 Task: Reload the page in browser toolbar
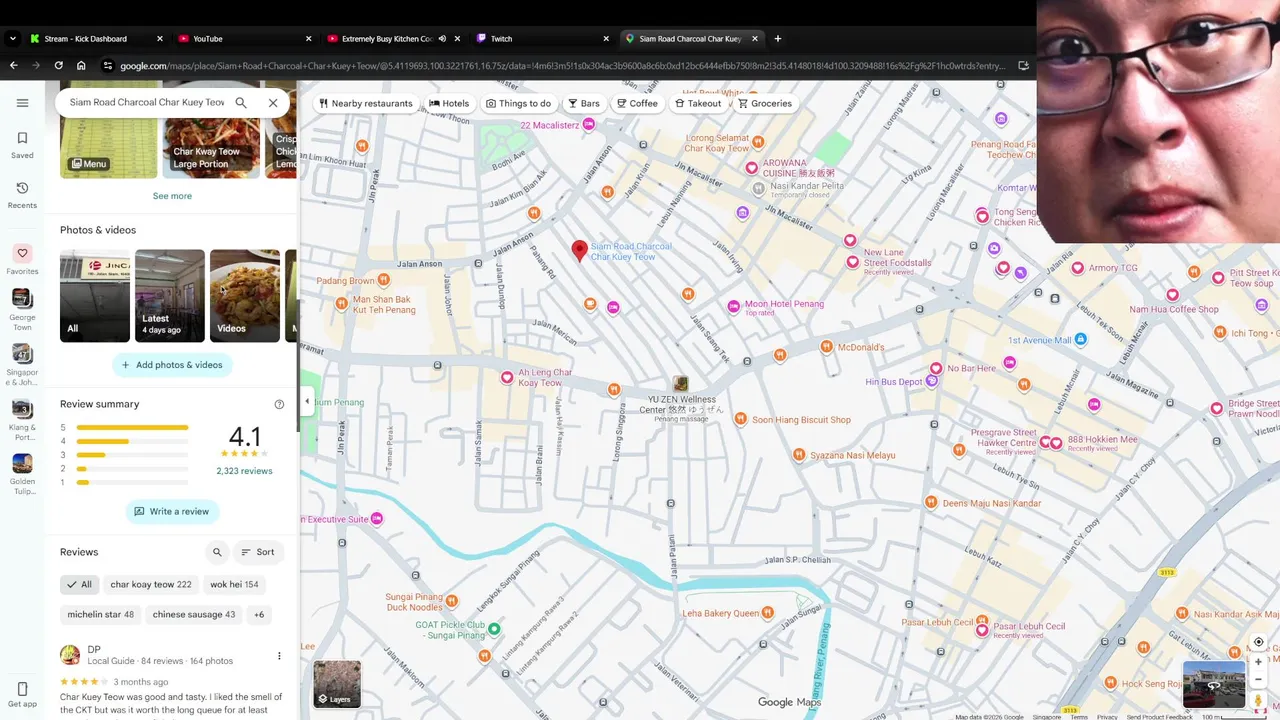58,66
